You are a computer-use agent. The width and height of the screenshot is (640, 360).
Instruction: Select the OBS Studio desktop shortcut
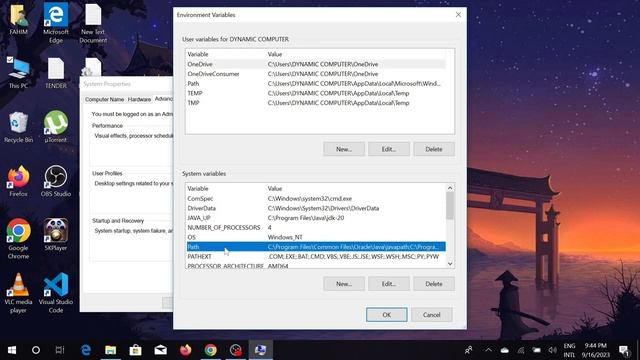pyautogui.click(x=56, y=182)
